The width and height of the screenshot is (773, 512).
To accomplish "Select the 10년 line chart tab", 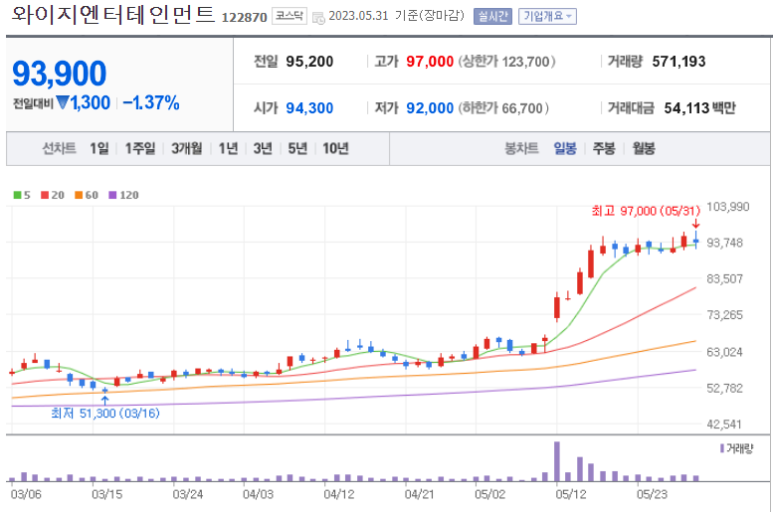I will [x=336, y=148].
